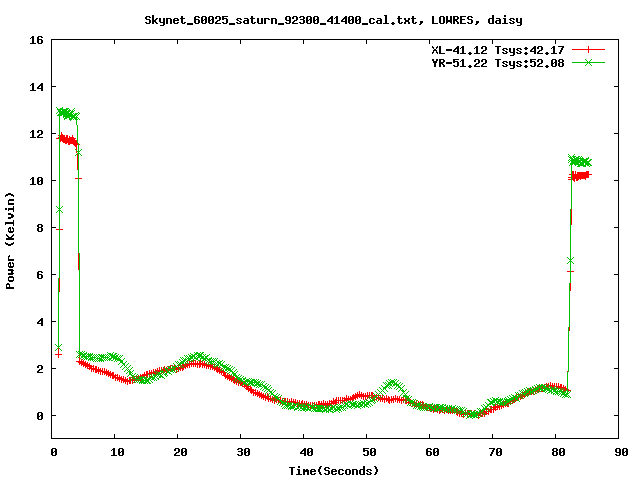This screenshot has height=480, width=640.
Task: Click the x-axis tick label 70
Action: click(x=496, y=452)
